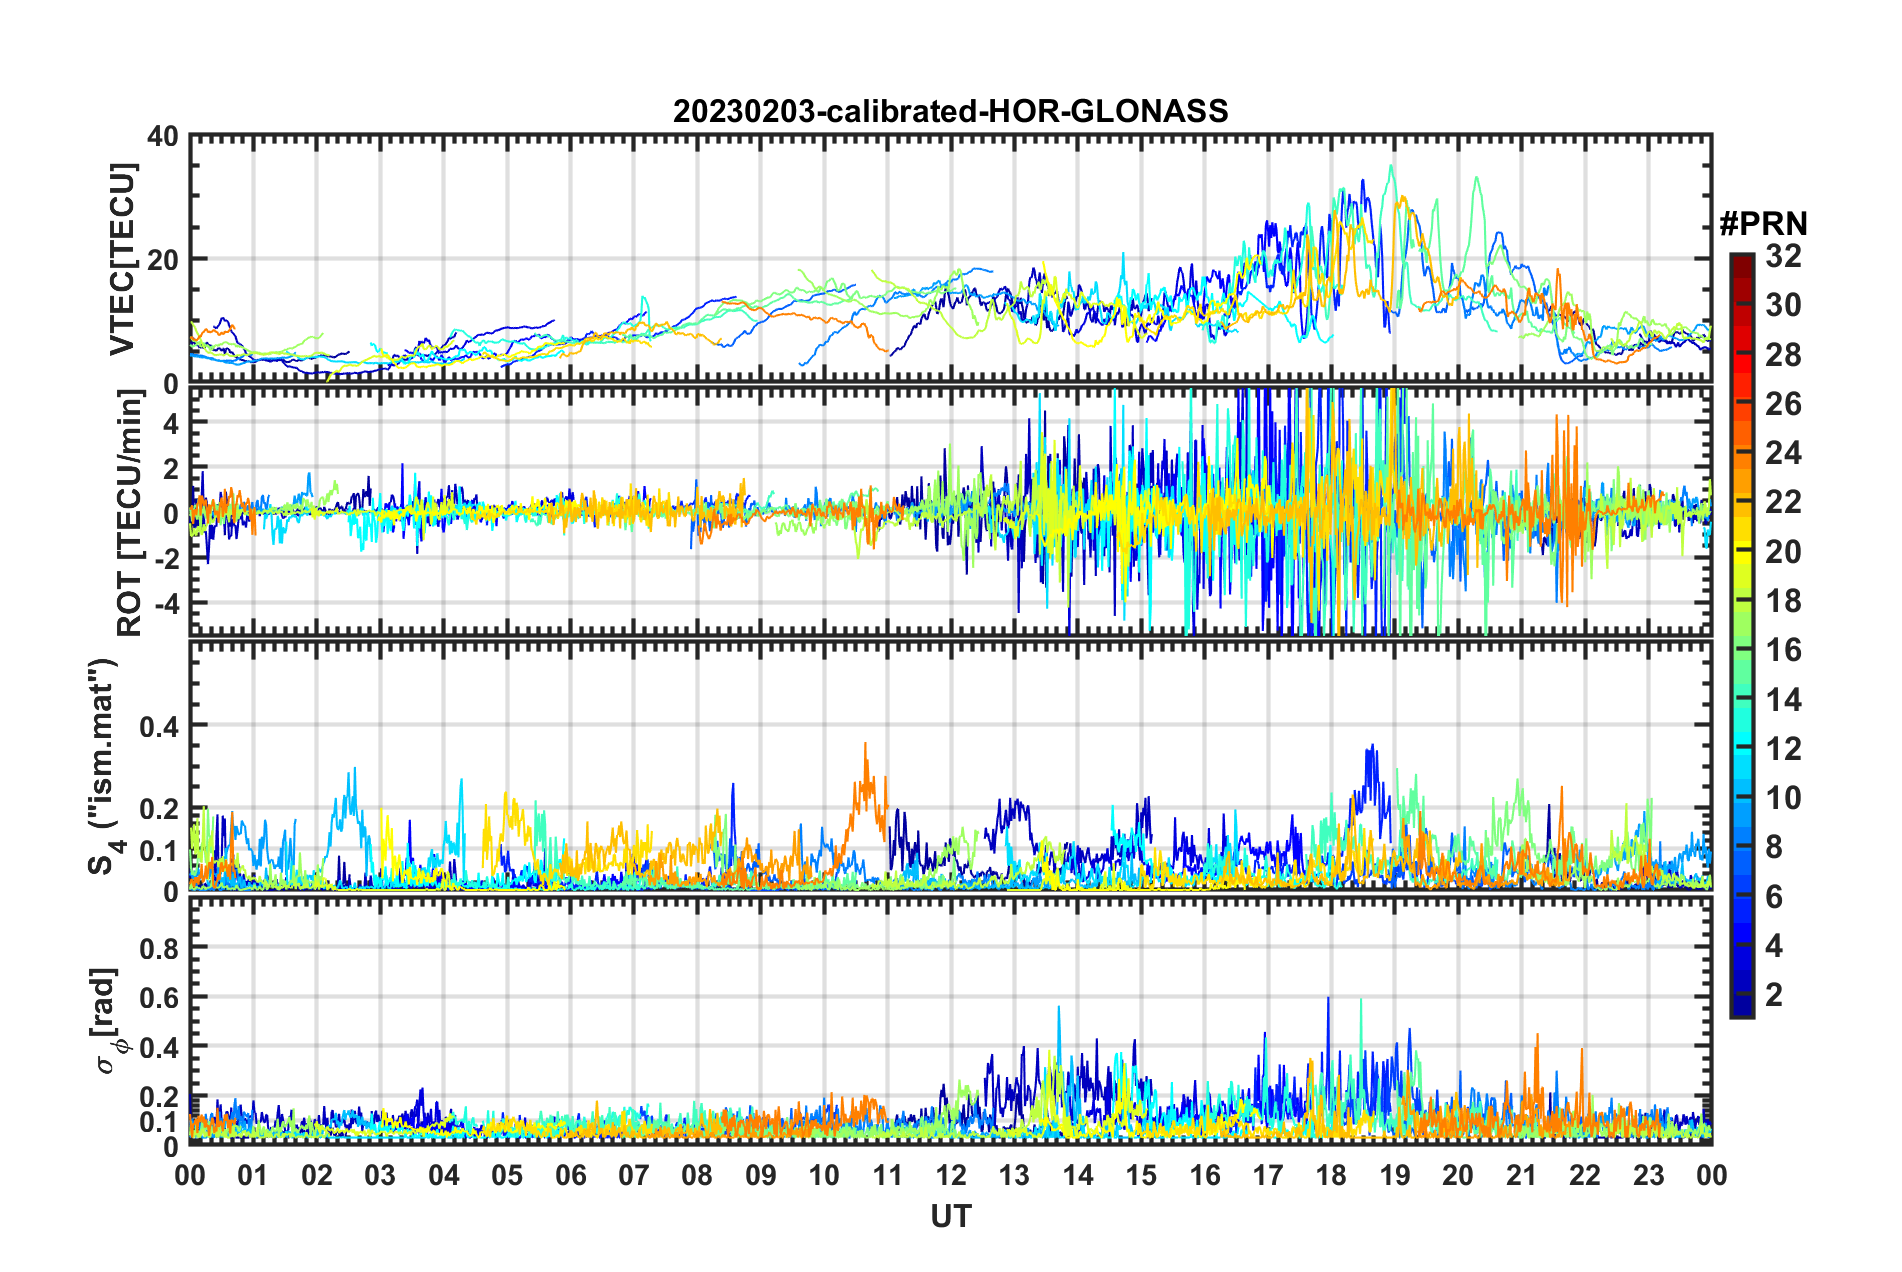Select the 0.2 tick on S4 axis
This screenshot has width=1902, height=1272.
pos(159,808)
